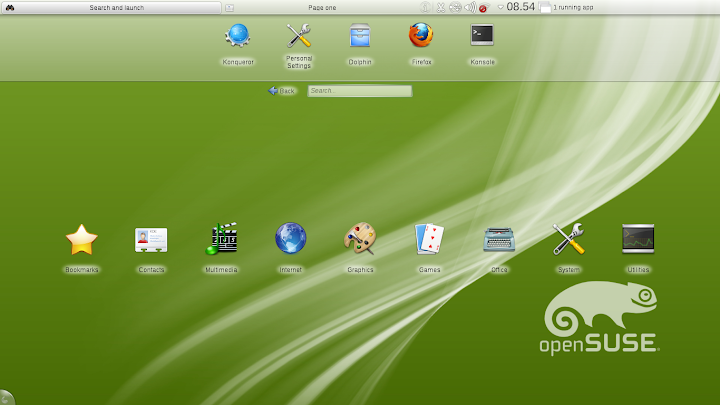The image size is (720, 405).
Task: Open the System category
Action: (568, 248)
